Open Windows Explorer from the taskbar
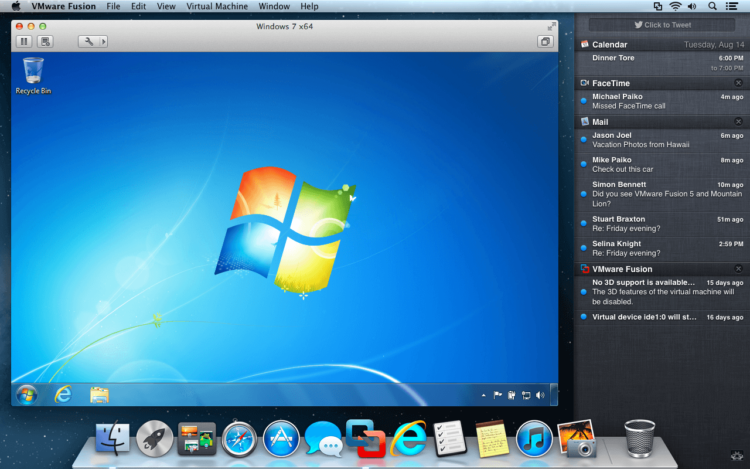 pyautogui.click(x=99, y=394)
